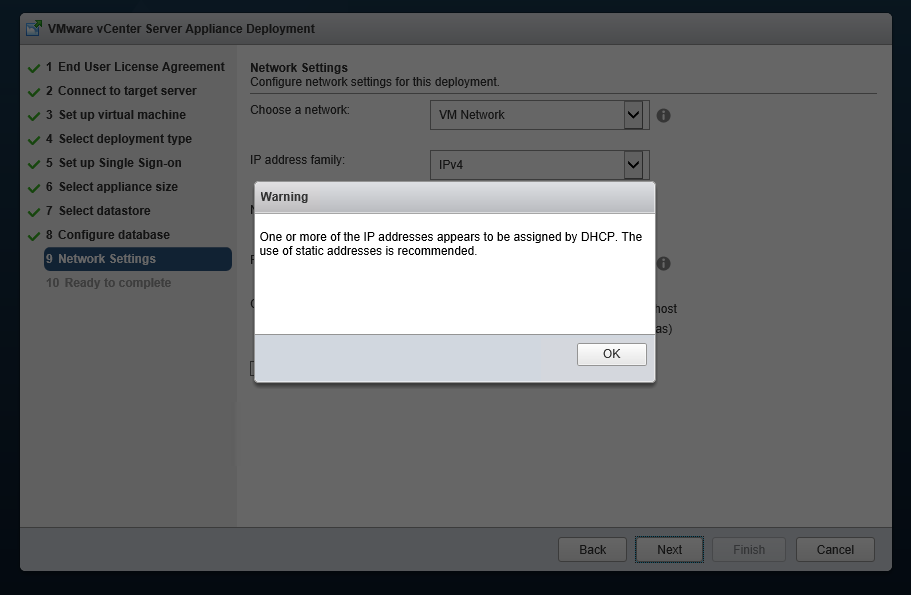Click the info icon partly hidden behind warning dialog
The image size is (911, 595).
(663, 263)
